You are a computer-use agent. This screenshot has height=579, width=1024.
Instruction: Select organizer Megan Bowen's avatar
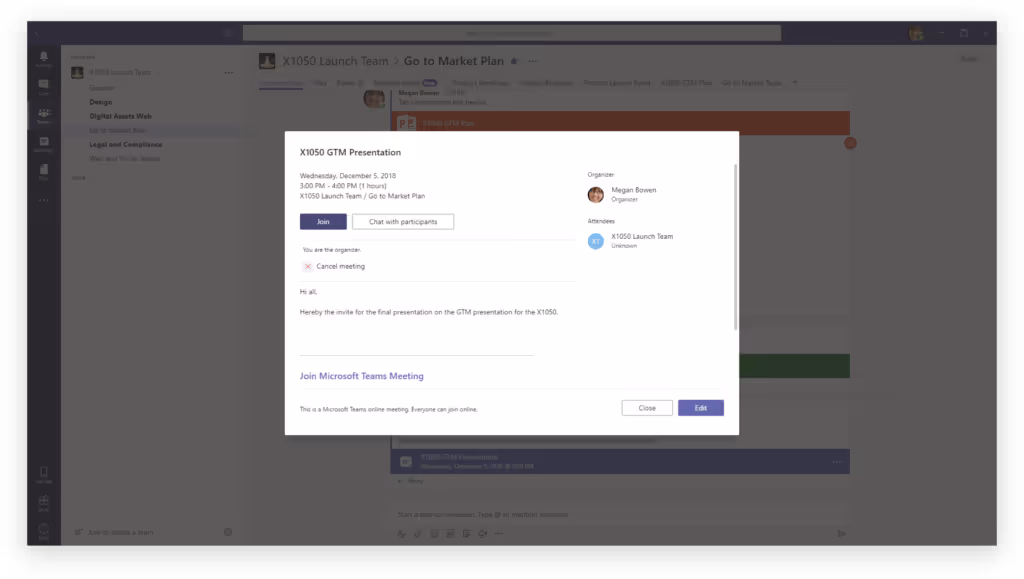click(596, 195)
